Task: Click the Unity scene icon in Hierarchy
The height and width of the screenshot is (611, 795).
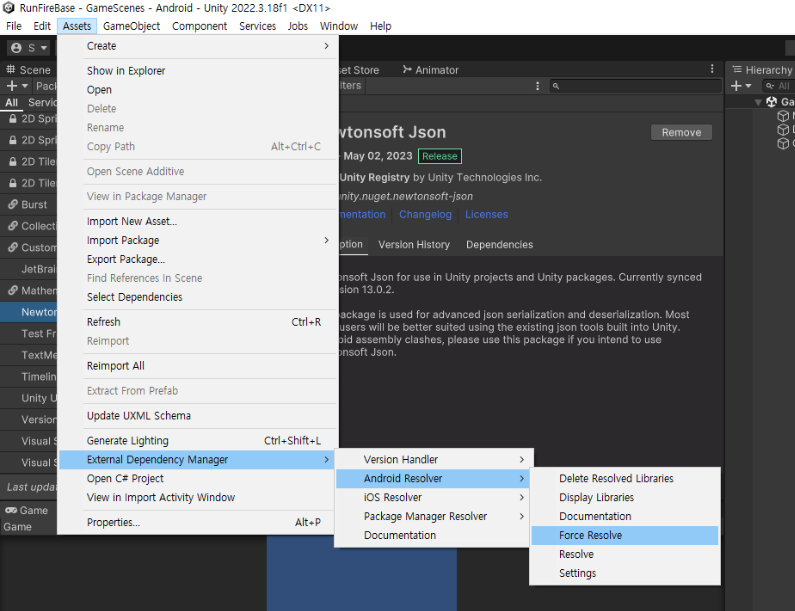Action: point(772,102)
